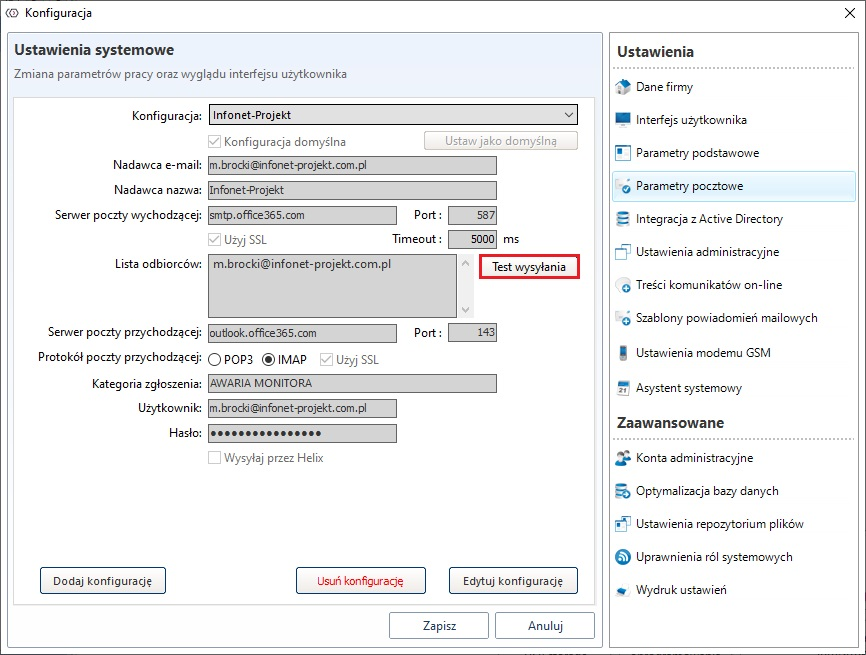Click the Integracja z Active Directory icon

point(623,219)
